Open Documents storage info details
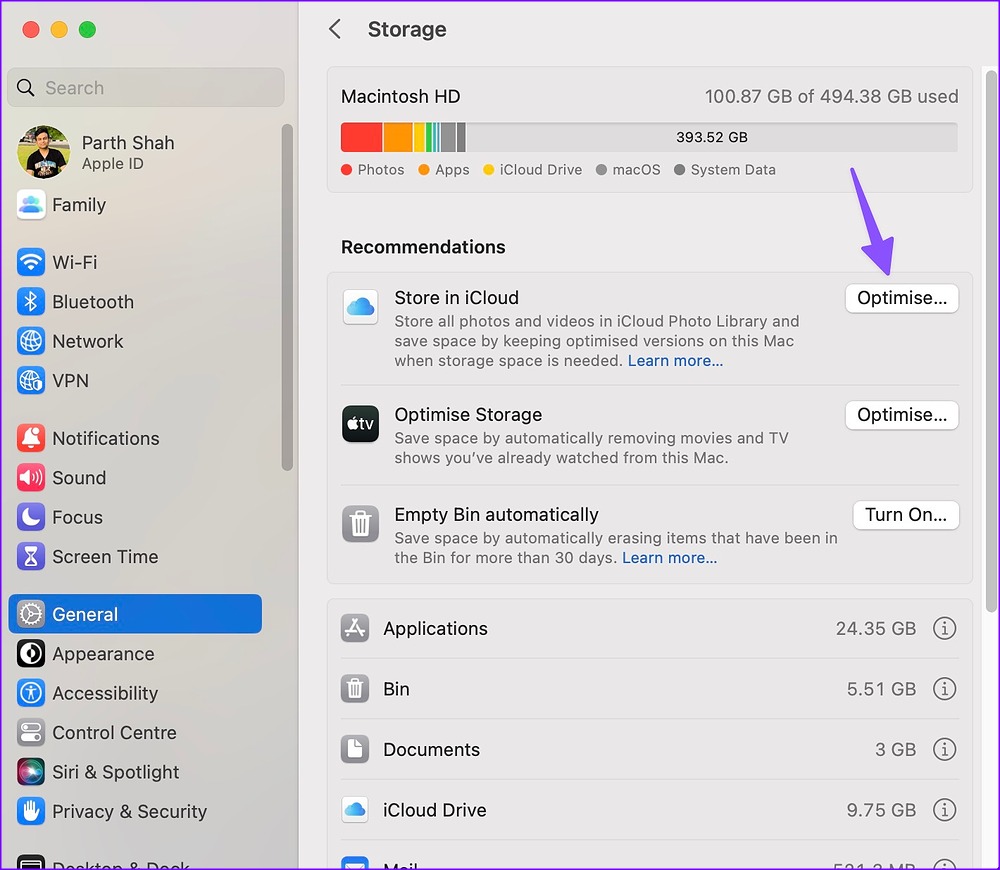The image size is (1000, 870). point(944,749)
